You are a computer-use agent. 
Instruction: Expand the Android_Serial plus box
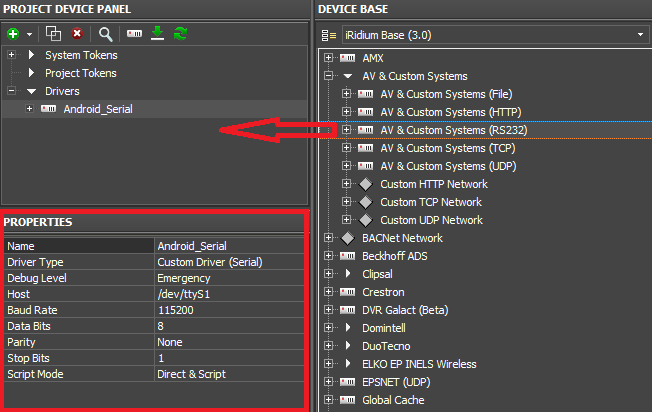click(30, 109)
